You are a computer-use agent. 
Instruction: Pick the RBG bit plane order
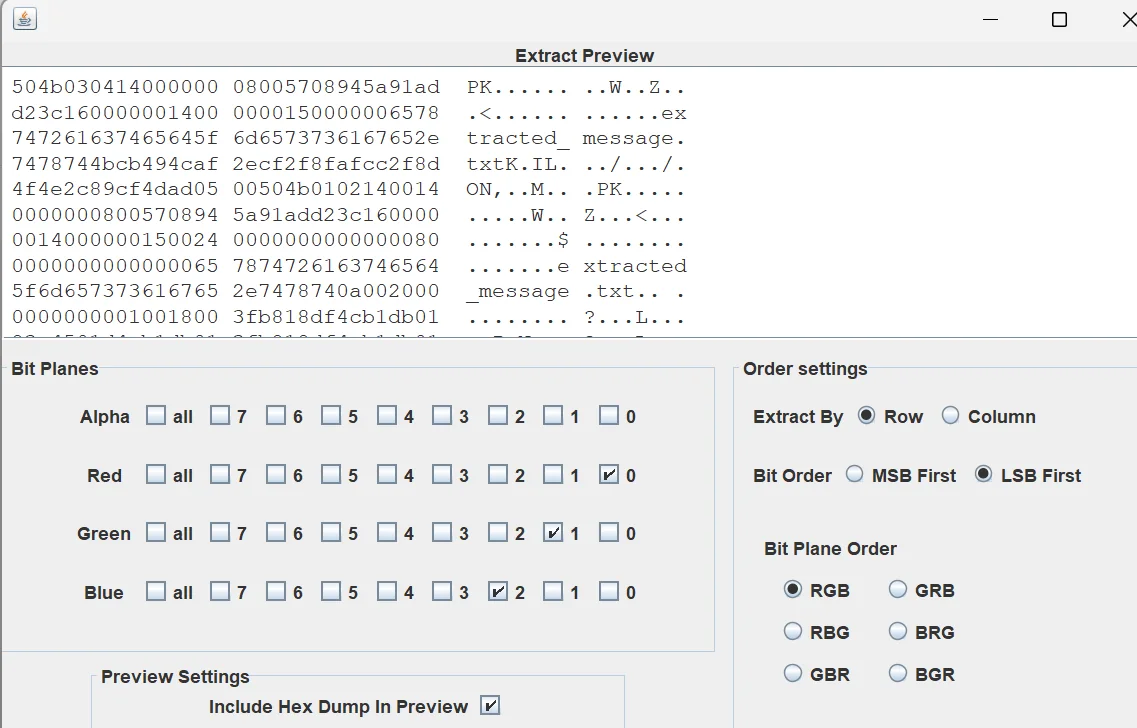(793, 632)
